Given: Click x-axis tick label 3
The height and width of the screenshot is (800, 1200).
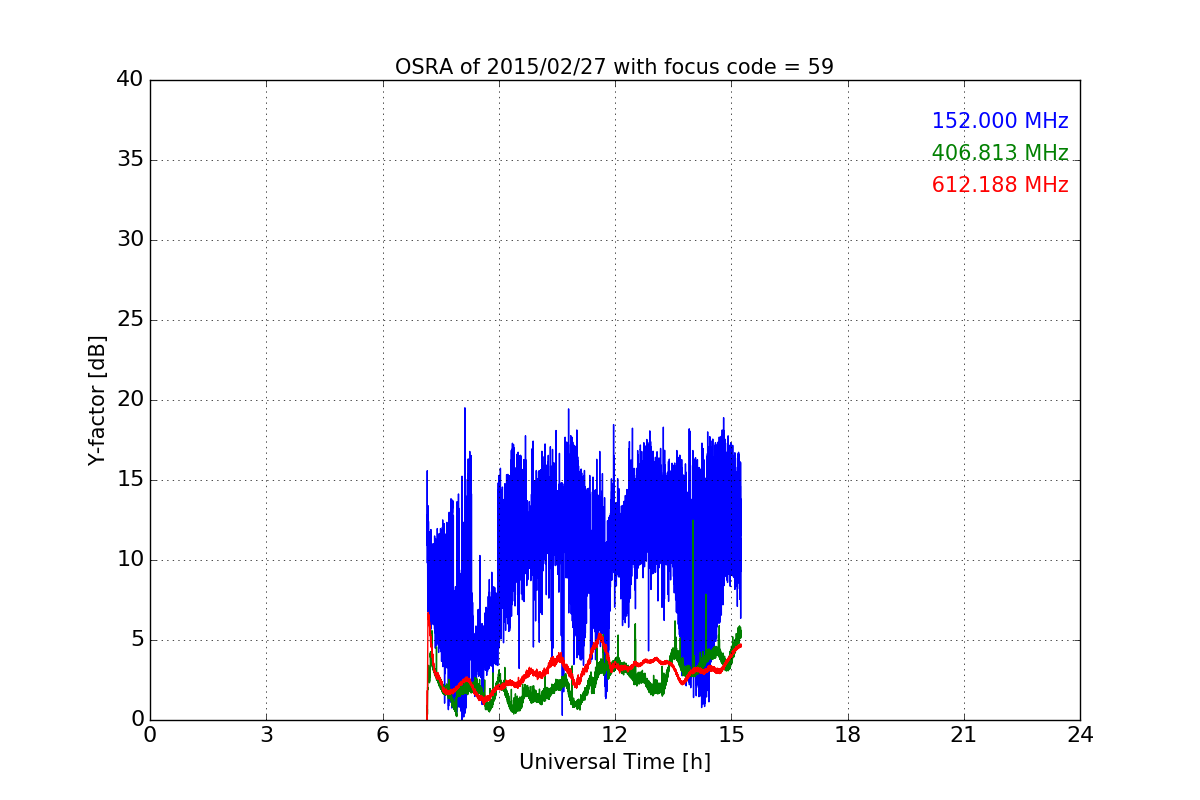Looking at the screenshot, I should [266, 735].
